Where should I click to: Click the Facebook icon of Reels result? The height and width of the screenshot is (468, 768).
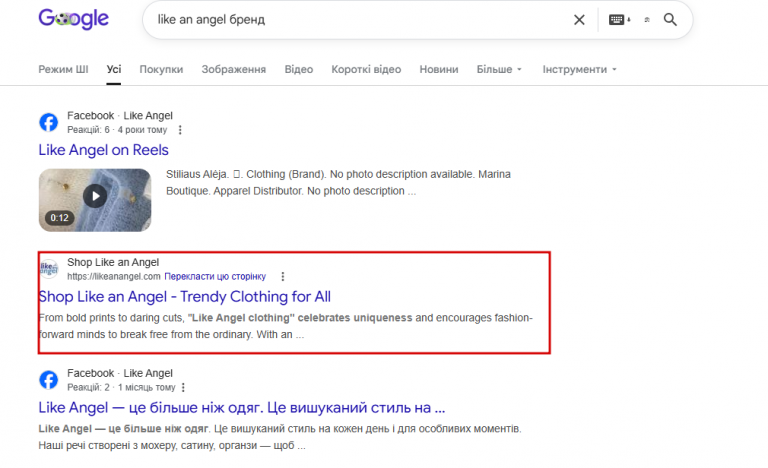[x=48, y=122]
